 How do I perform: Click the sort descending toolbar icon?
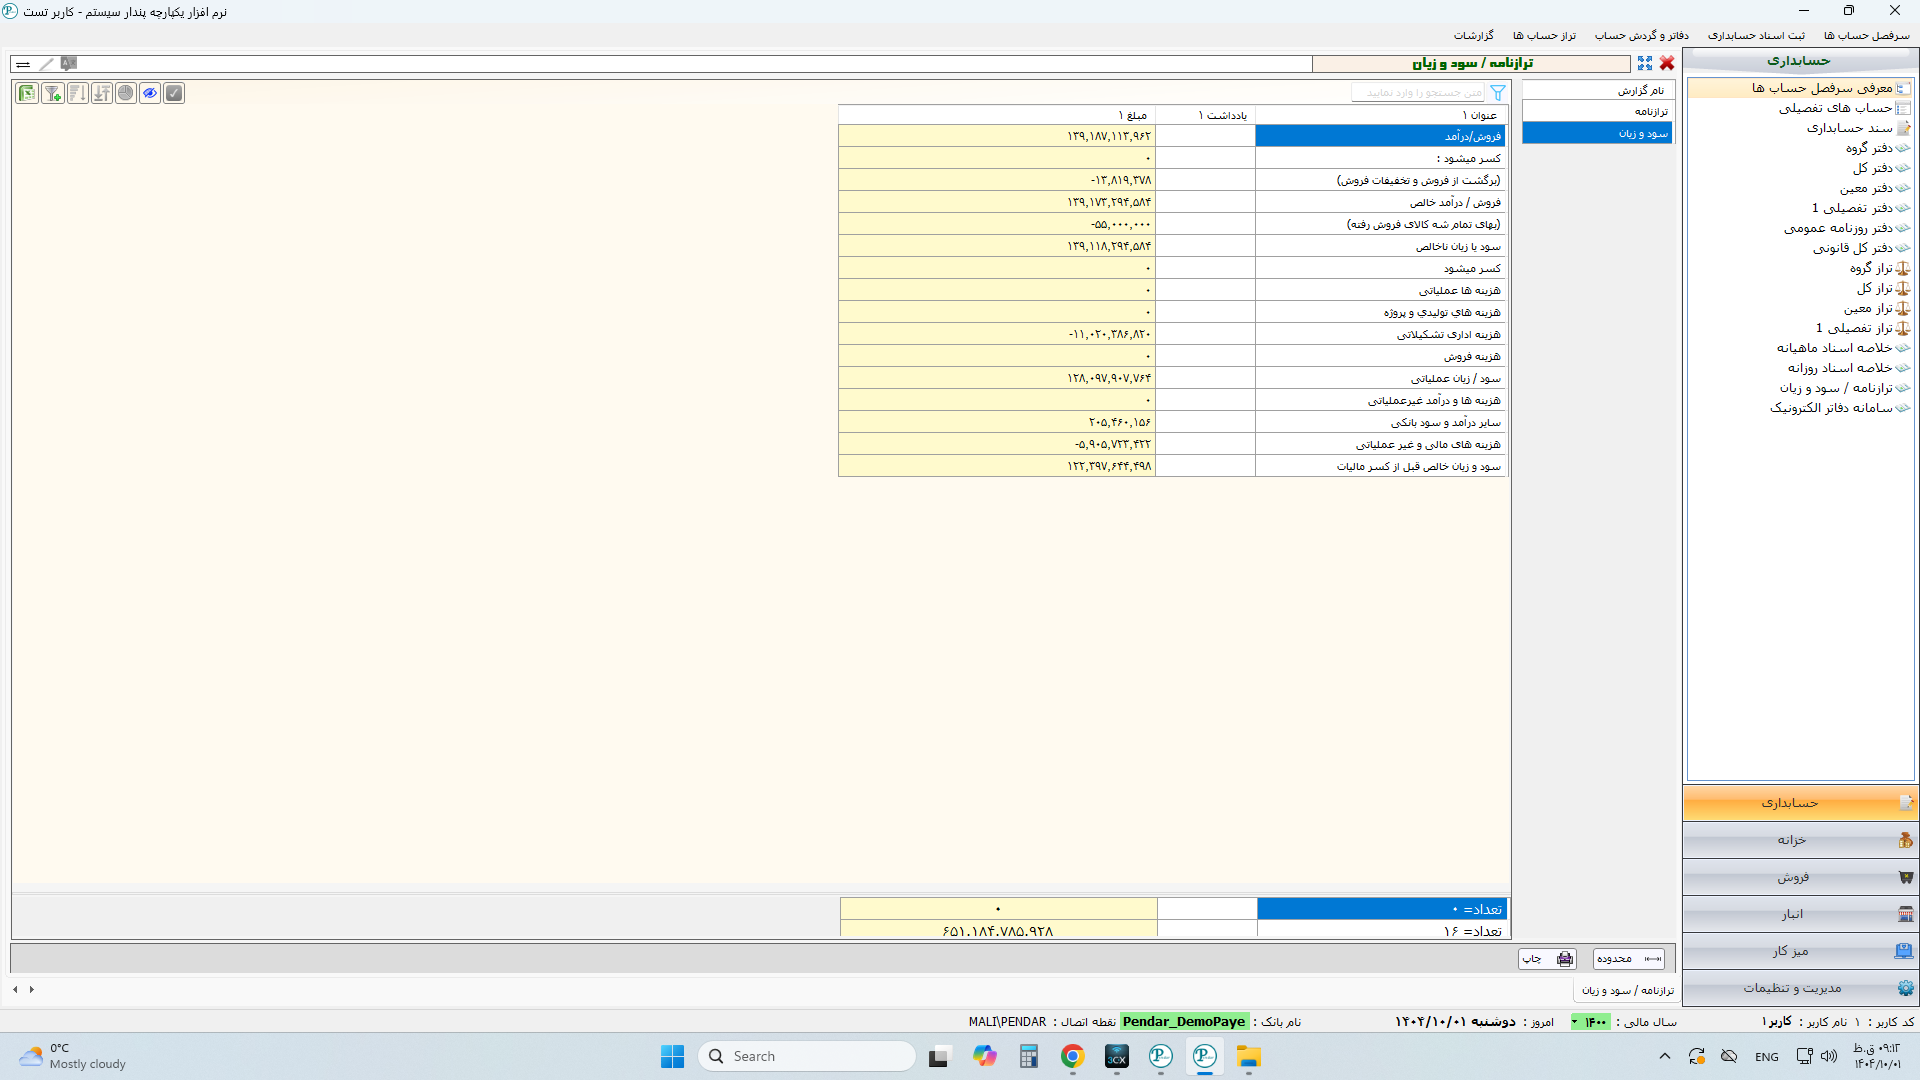(77, 93)
